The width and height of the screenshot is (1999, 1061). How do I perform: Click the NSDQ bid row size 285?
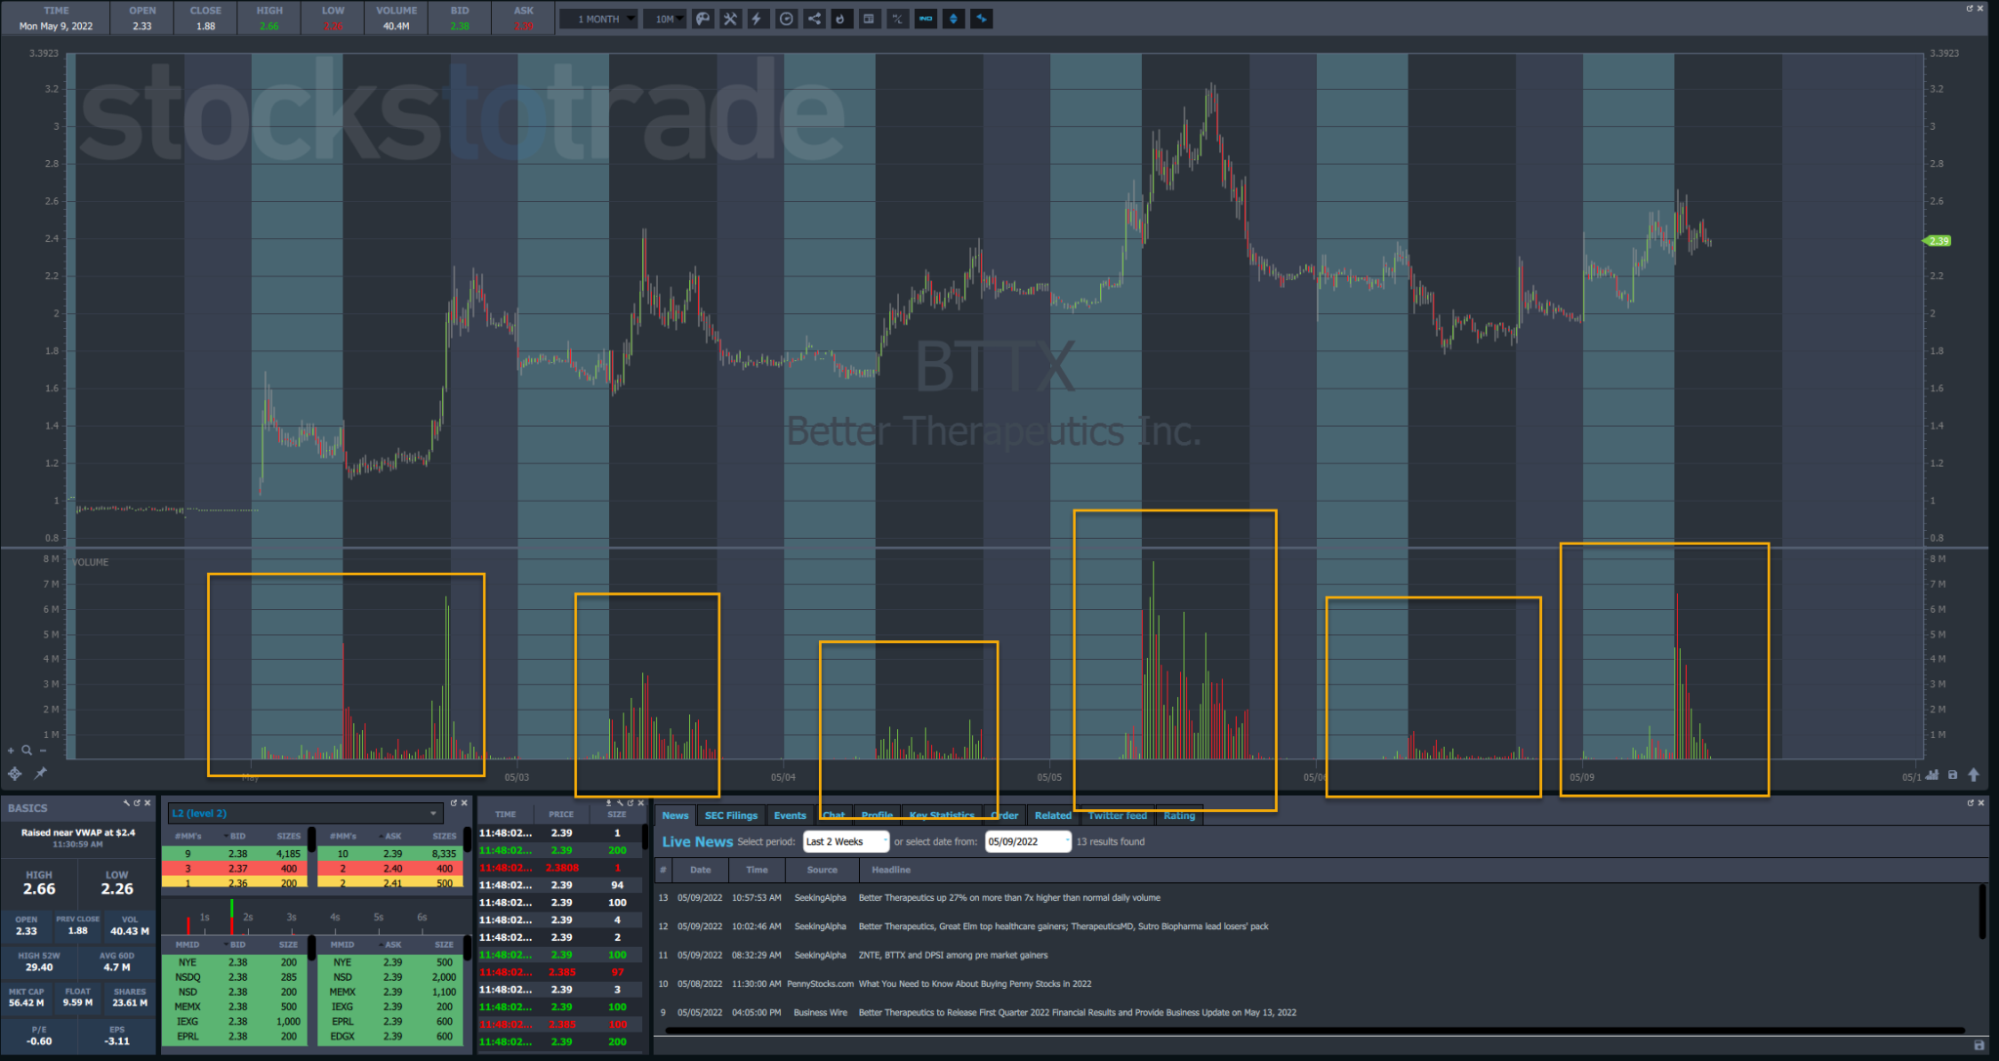pyautogui.click(x=234, y=977)
